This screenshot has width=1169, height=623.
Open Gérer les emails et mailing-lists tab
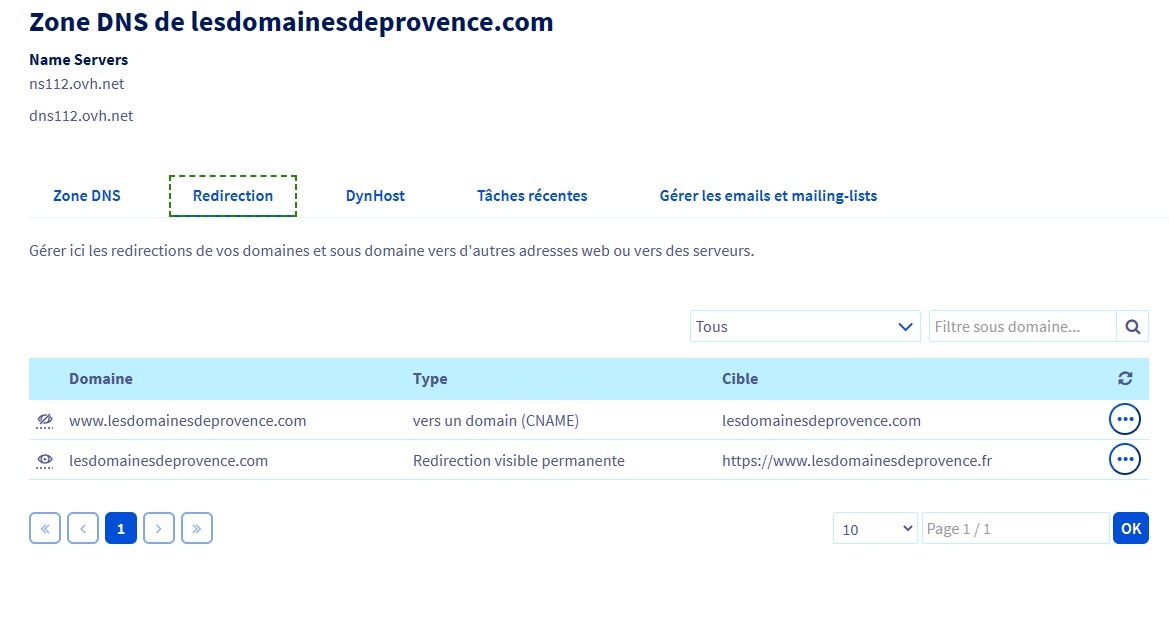click(768, 196)
